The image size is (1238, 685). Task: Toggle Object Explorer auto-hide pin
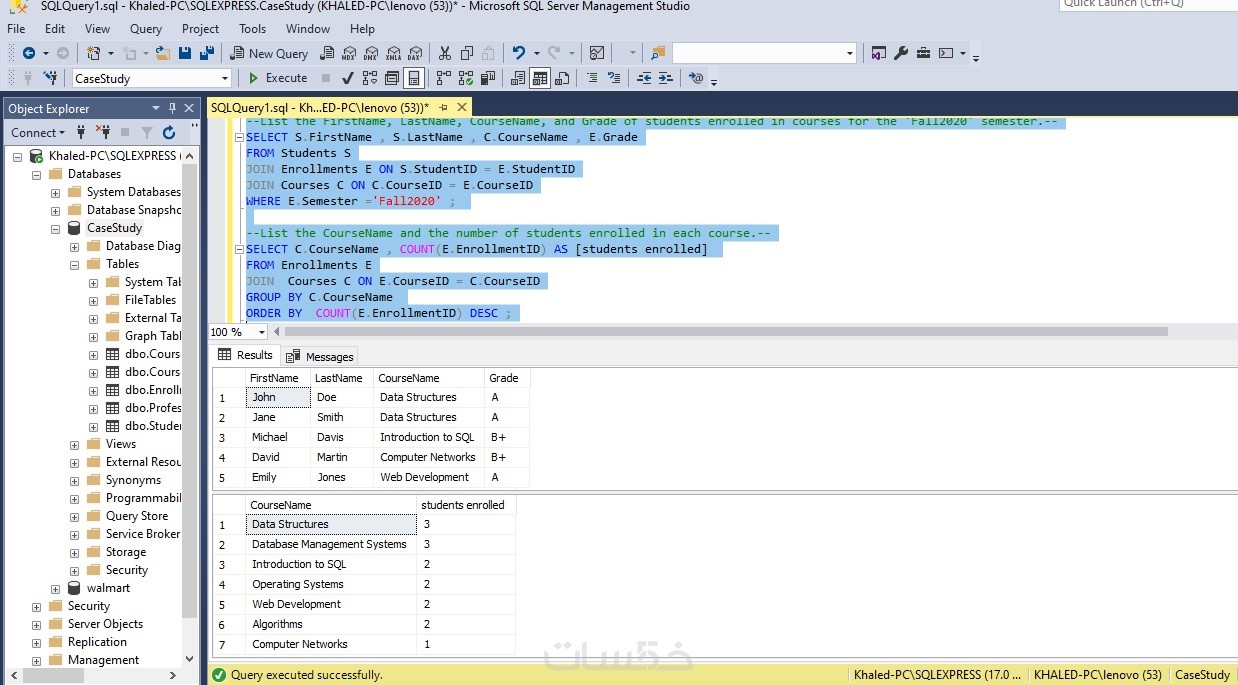pyautogui.click(x=173, y=108)
